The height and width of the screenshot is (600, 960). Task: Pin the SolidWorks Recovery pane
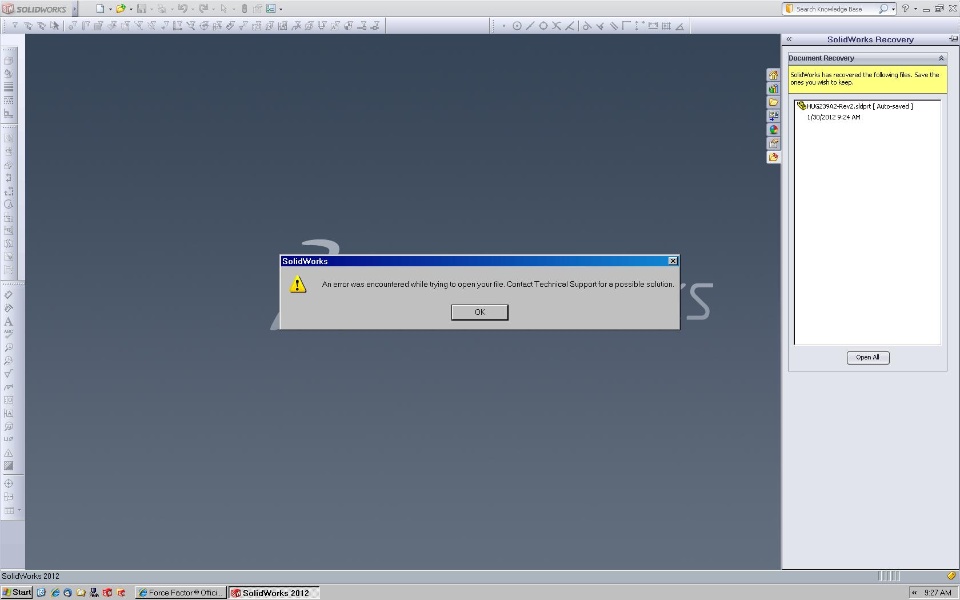coord(953,39)
